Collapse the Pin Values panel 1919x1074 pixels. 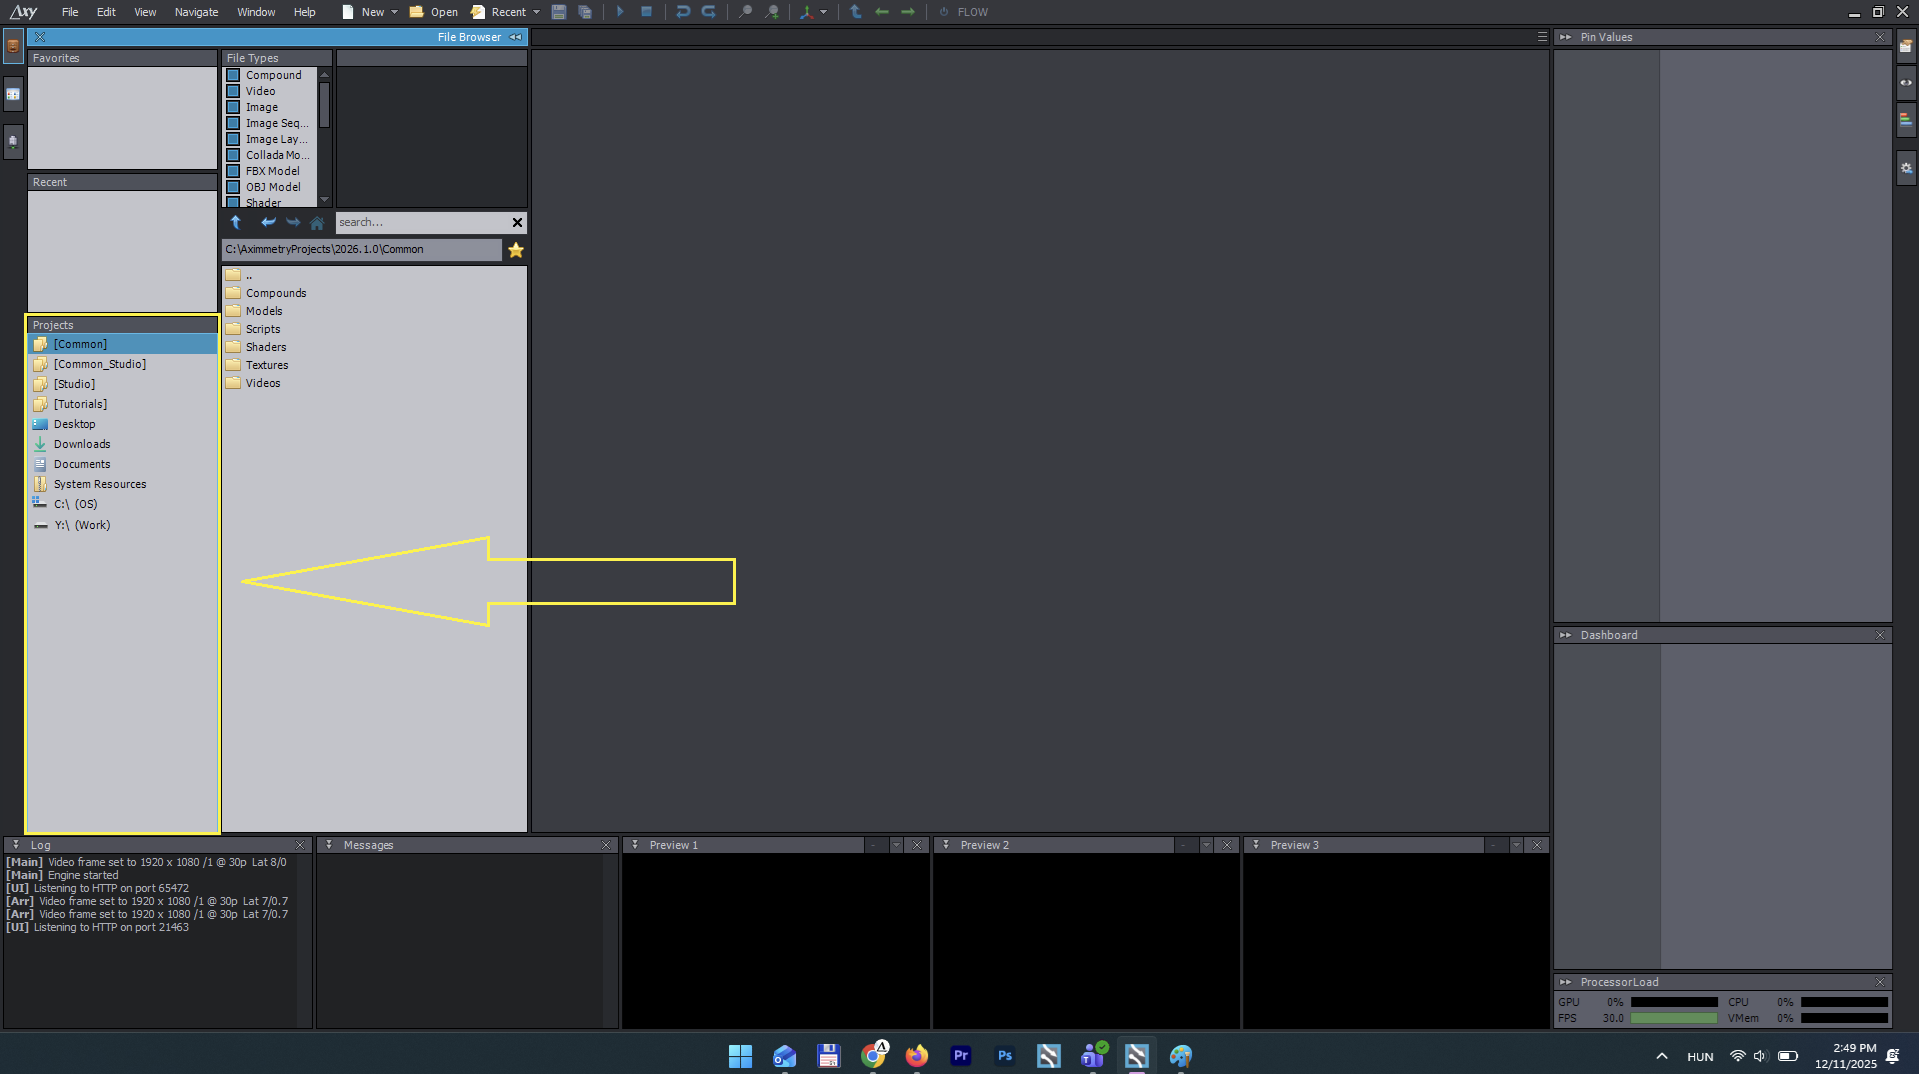tap(1565, 37)
